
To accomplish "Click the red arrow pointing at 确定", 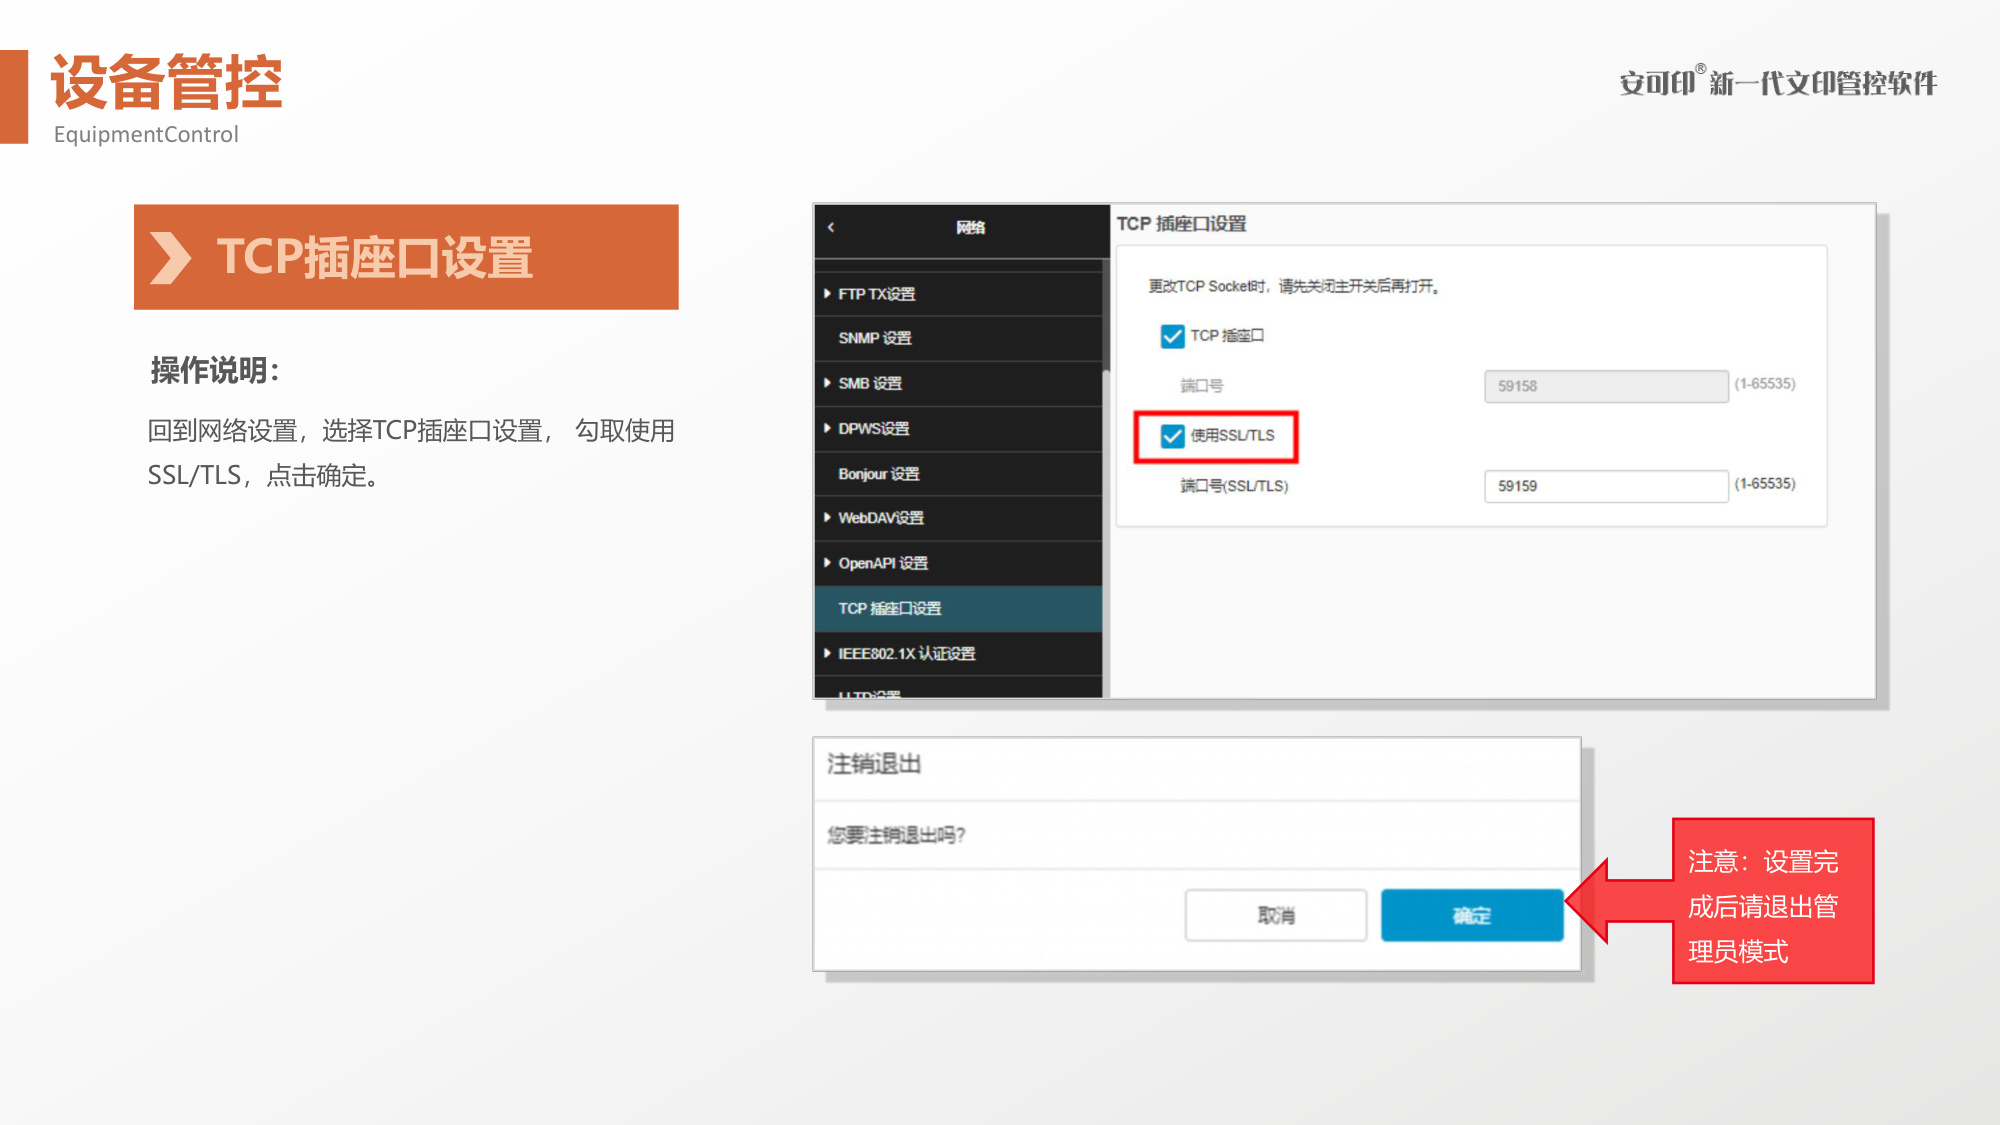I will [x=1619, y=901].
